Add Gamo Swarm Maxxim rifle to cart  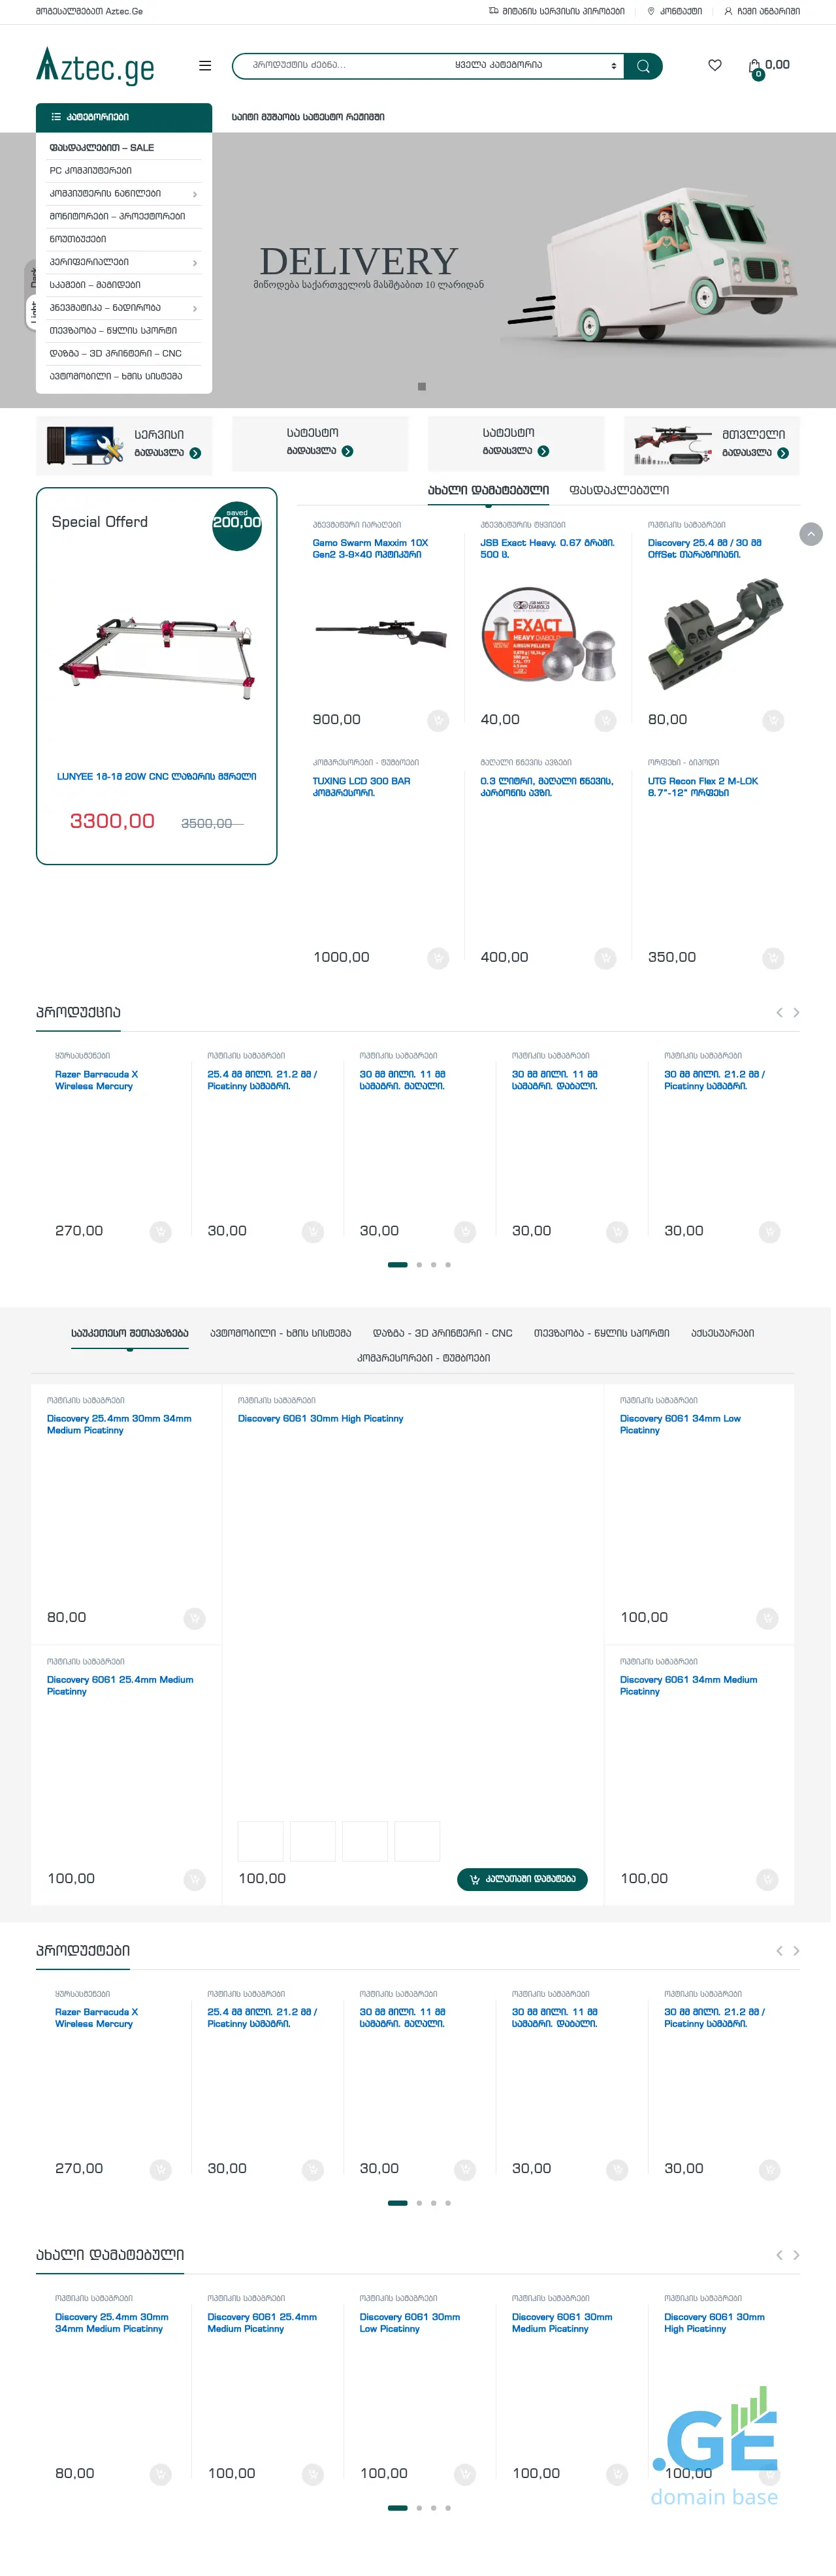437,720
